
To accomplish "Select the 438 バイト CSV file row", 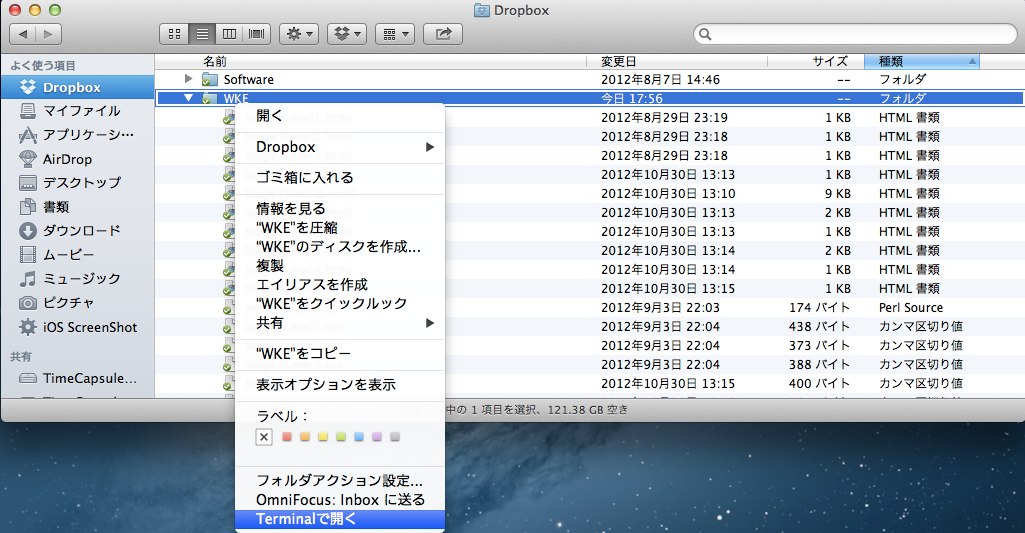I will pos(589,326).
